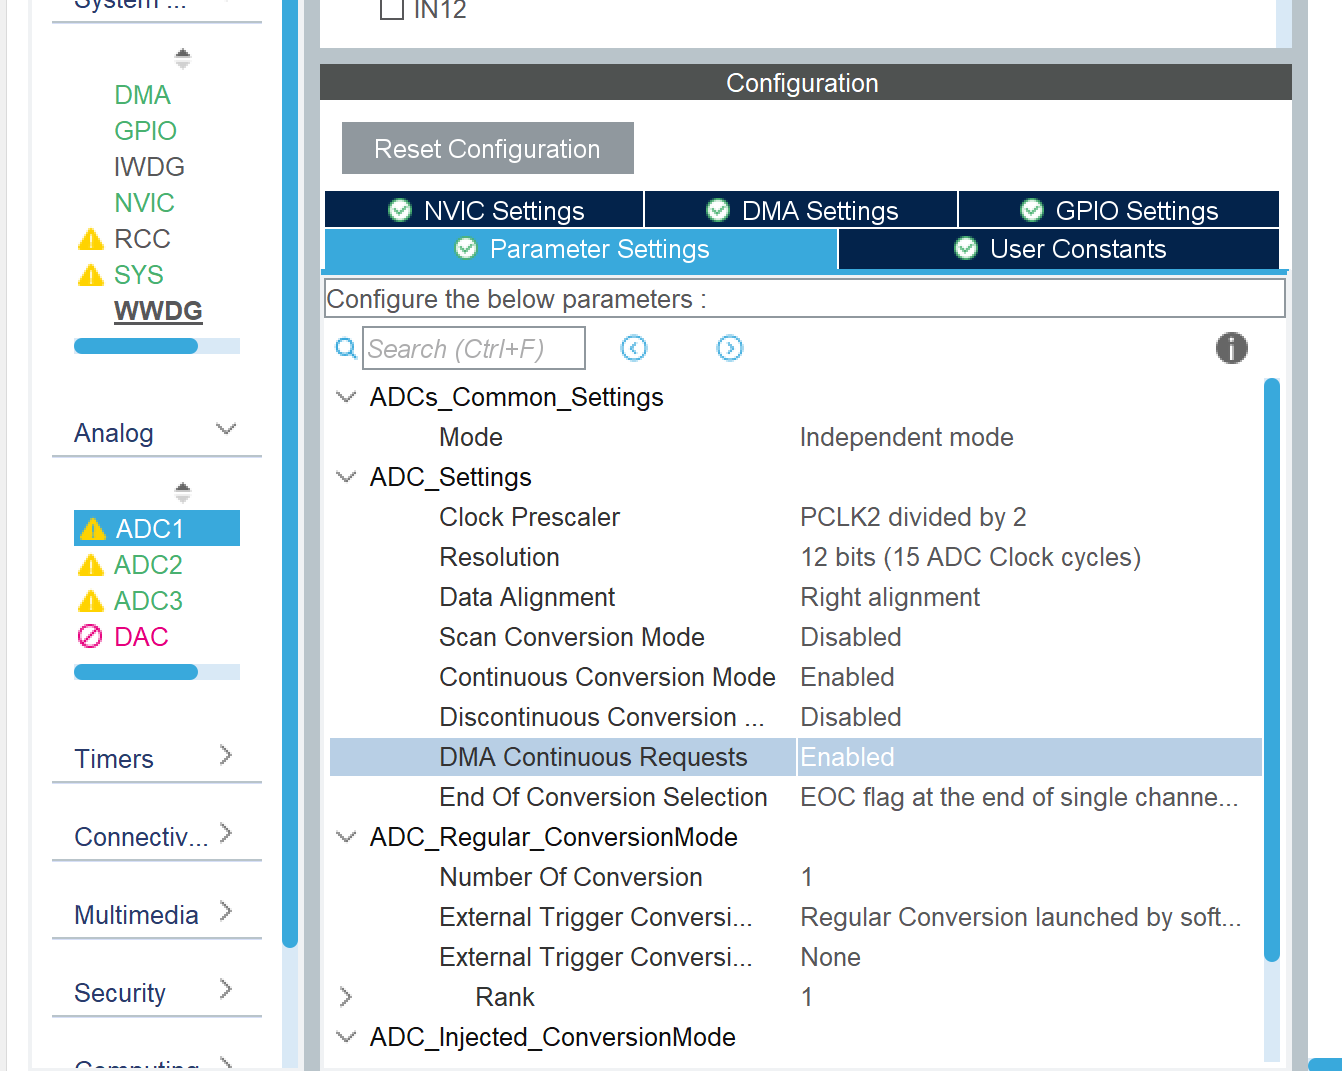Open the disabled DAC peripheral
Viewport: 1342px width, 1071px height.
tap(140, 637)
